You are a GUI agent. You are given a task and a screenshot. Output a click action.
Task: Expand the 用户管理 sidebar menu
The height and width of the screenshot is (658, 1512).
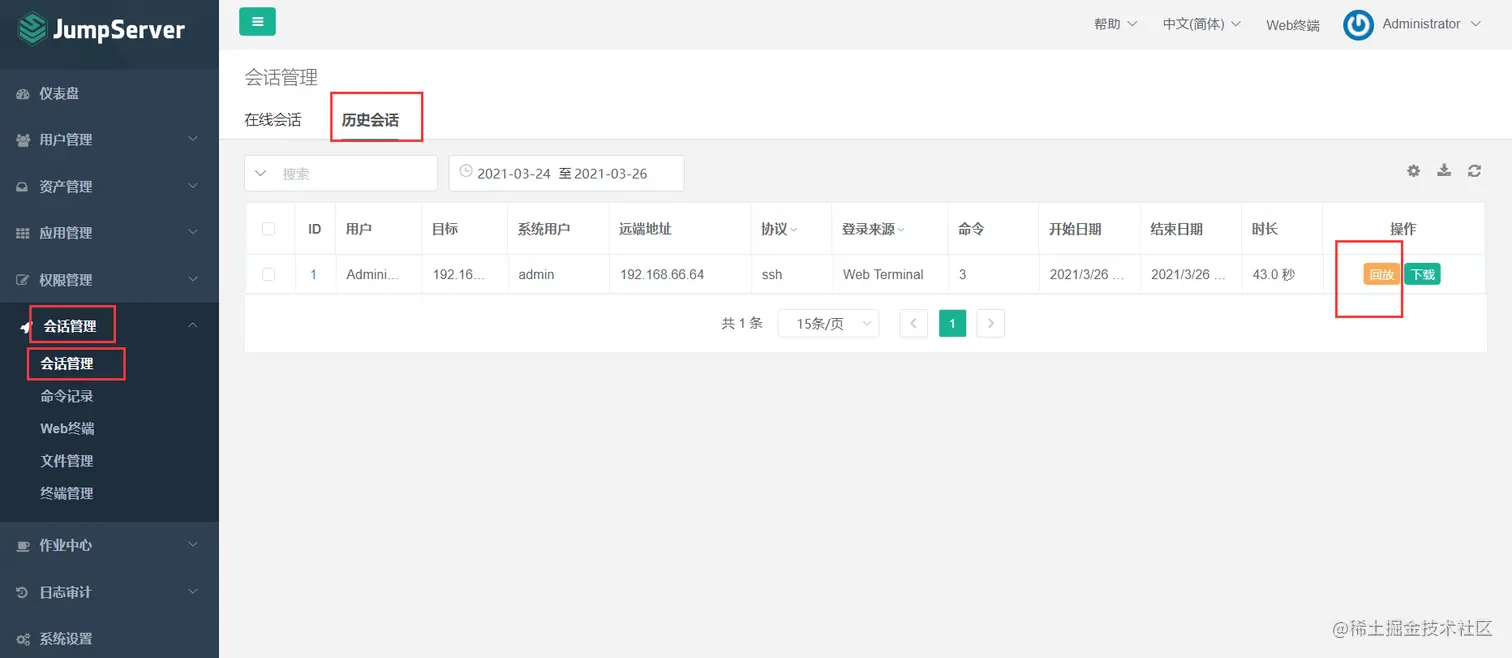tap(109, 140)
